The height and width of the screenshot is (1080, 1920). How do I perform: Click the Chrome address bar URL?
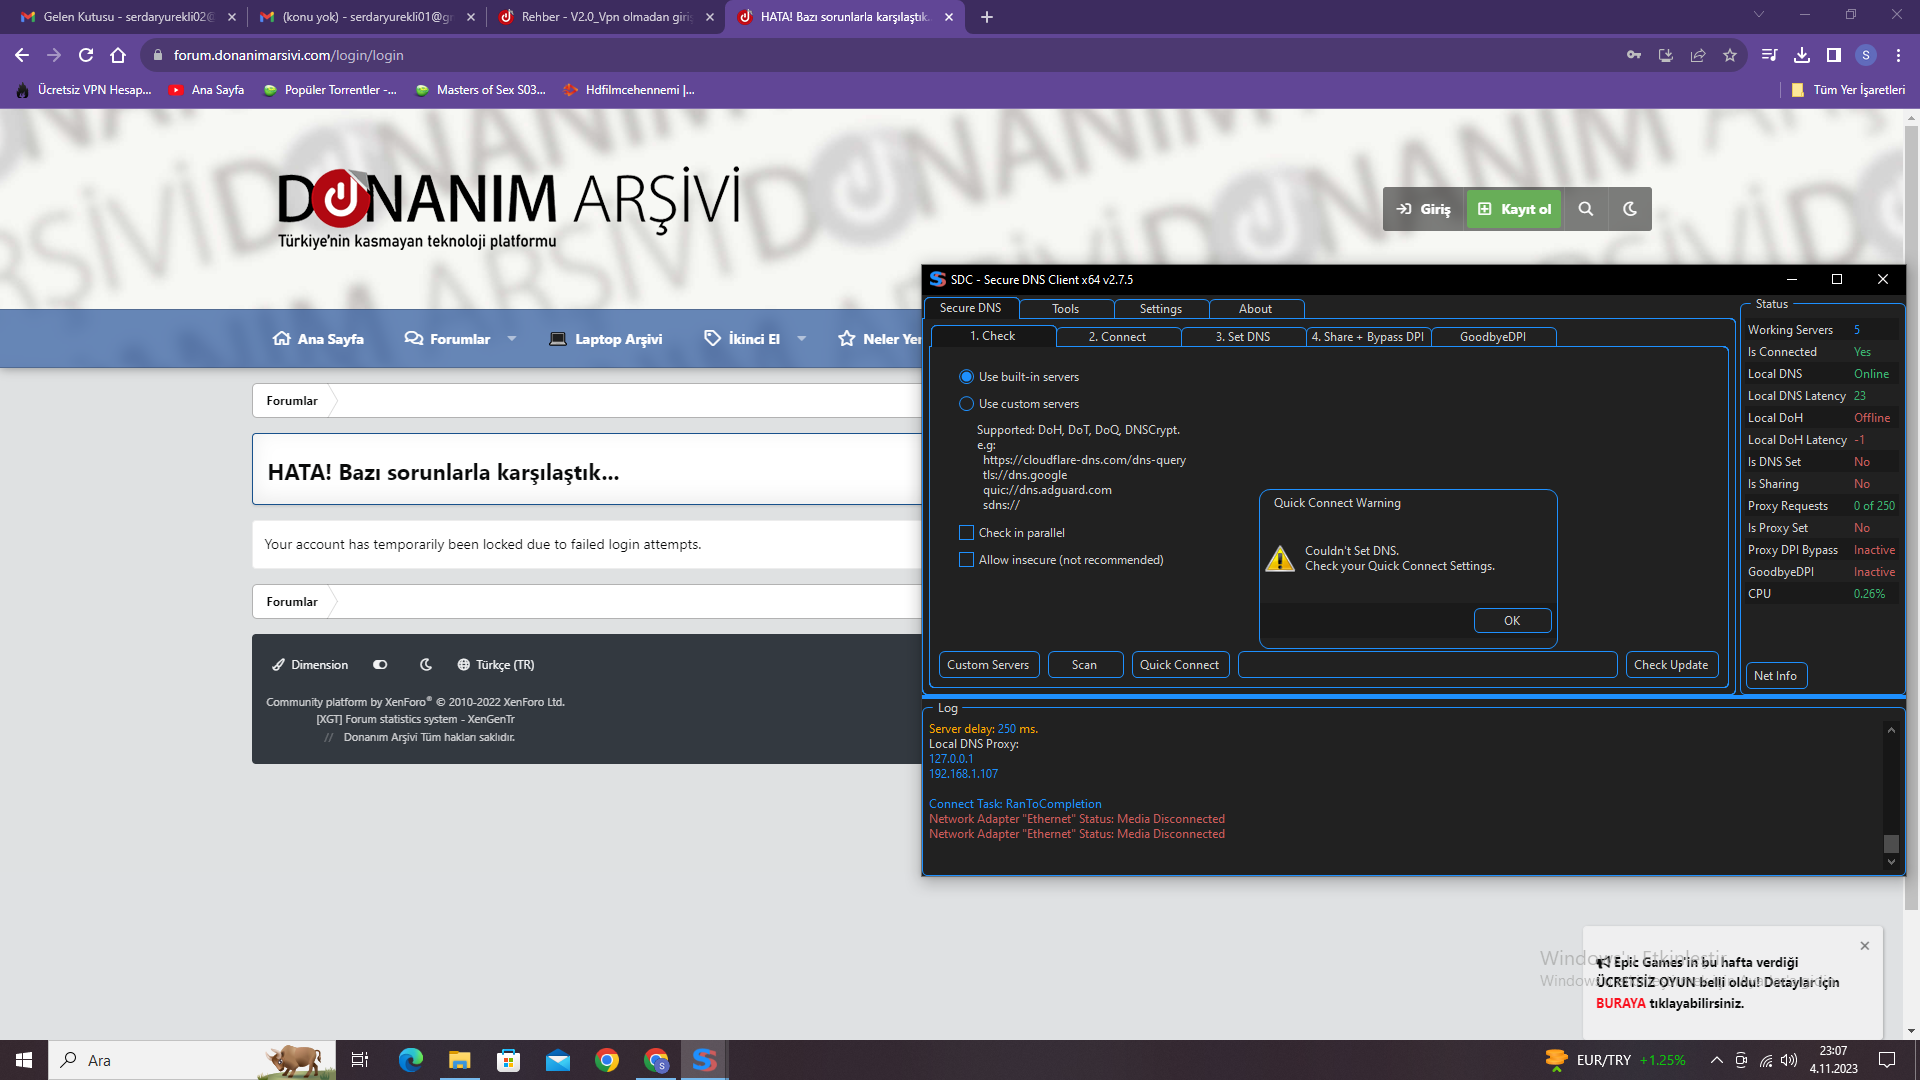(289, 55)
